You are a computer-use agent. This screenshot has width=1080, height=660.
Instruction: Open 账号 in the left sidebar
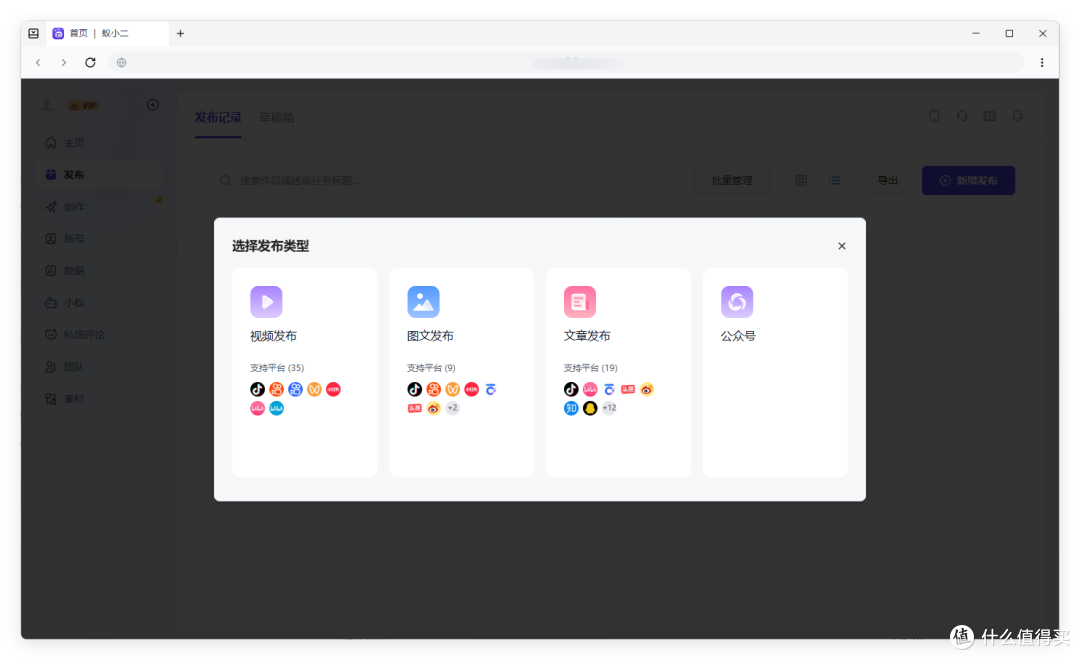click(98, 238)
